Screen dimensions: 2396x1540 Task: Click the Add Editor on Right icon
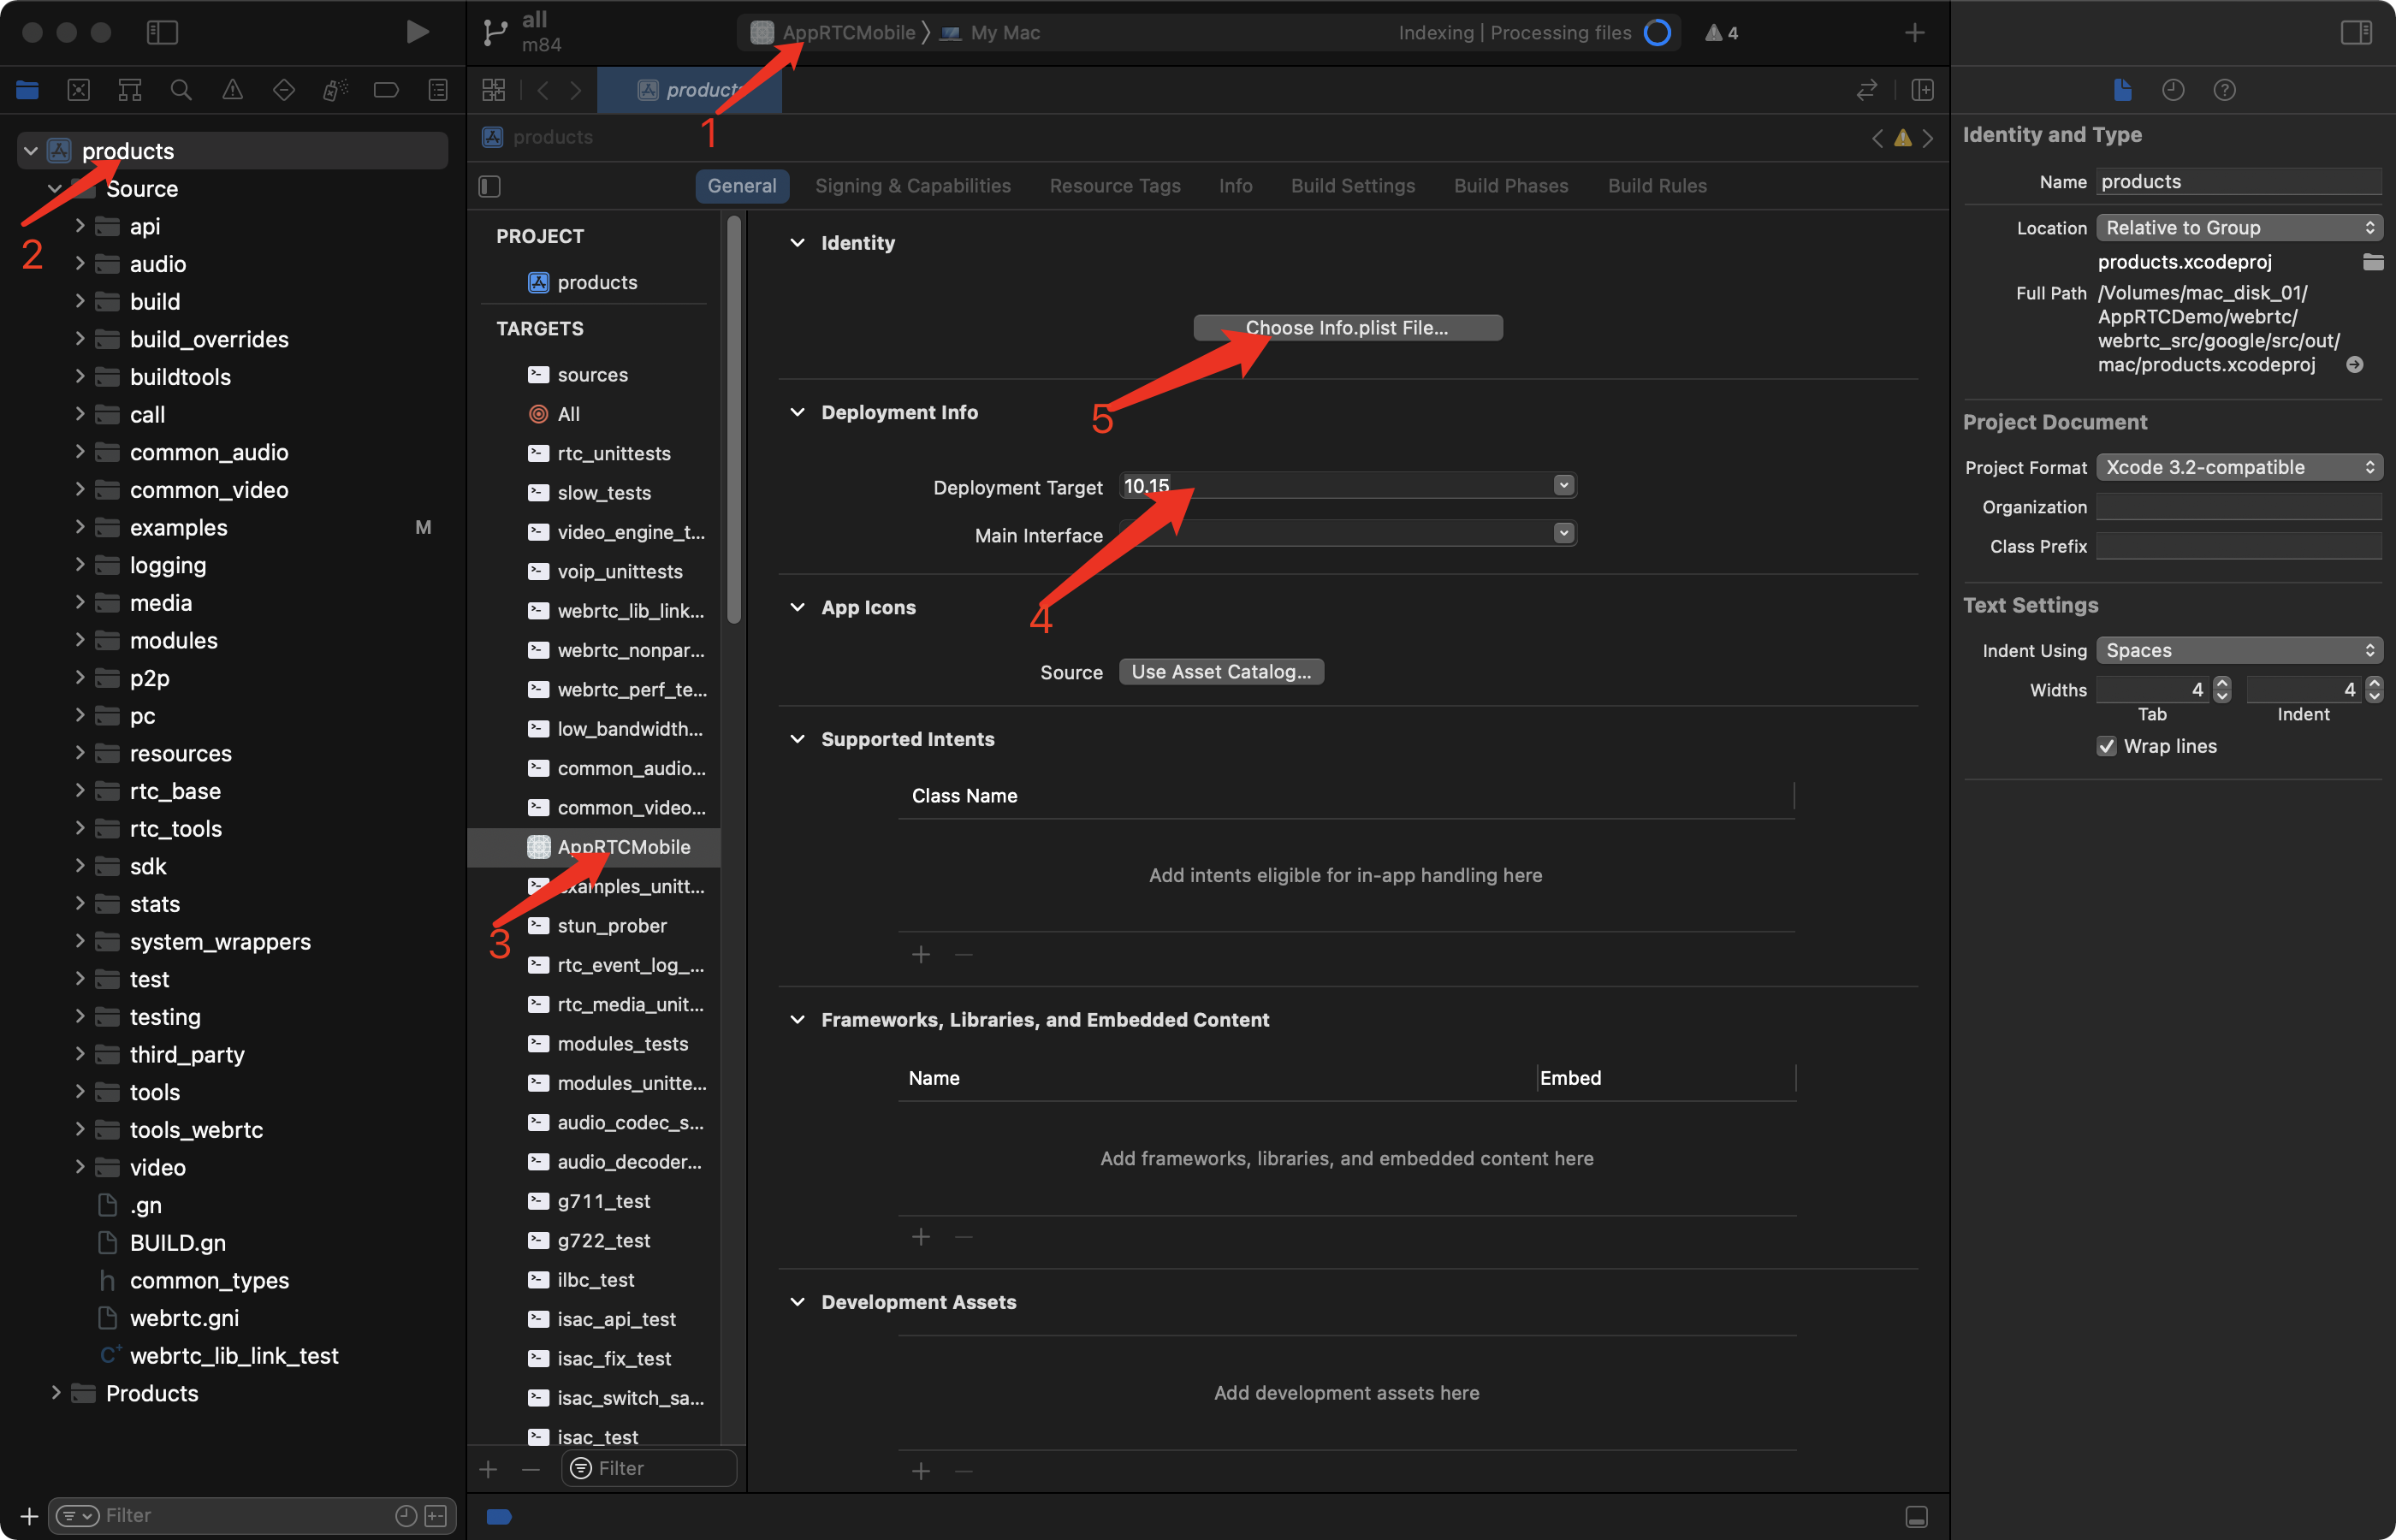(1922, 90)
